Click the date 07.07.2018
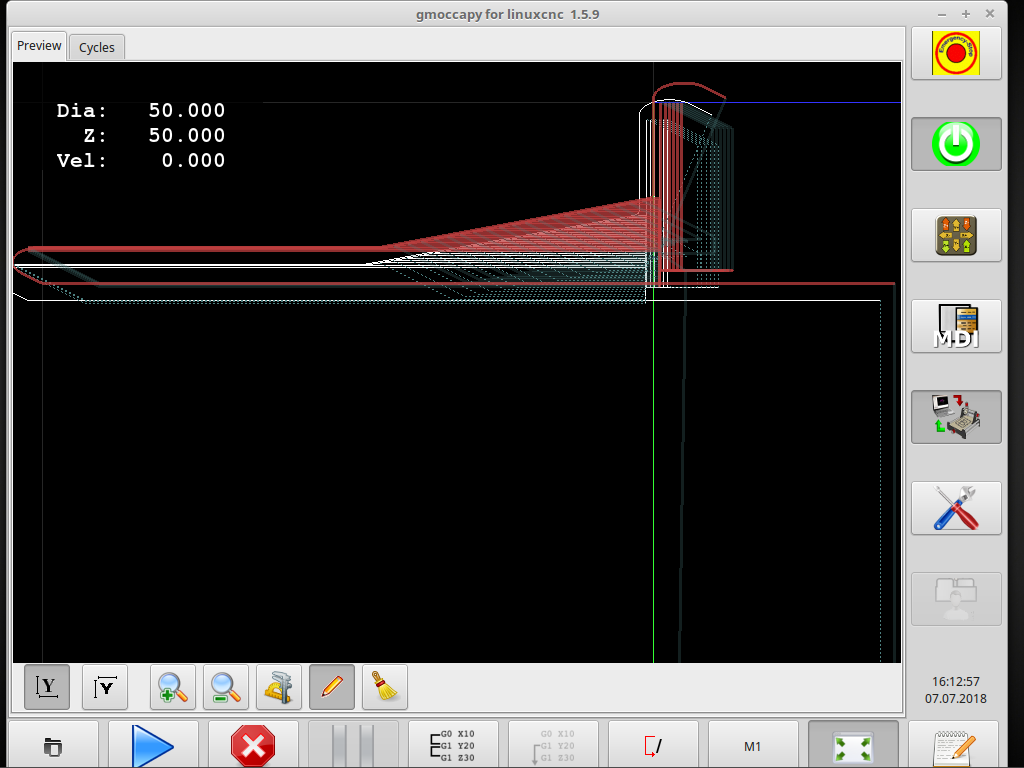 [955, 698]
